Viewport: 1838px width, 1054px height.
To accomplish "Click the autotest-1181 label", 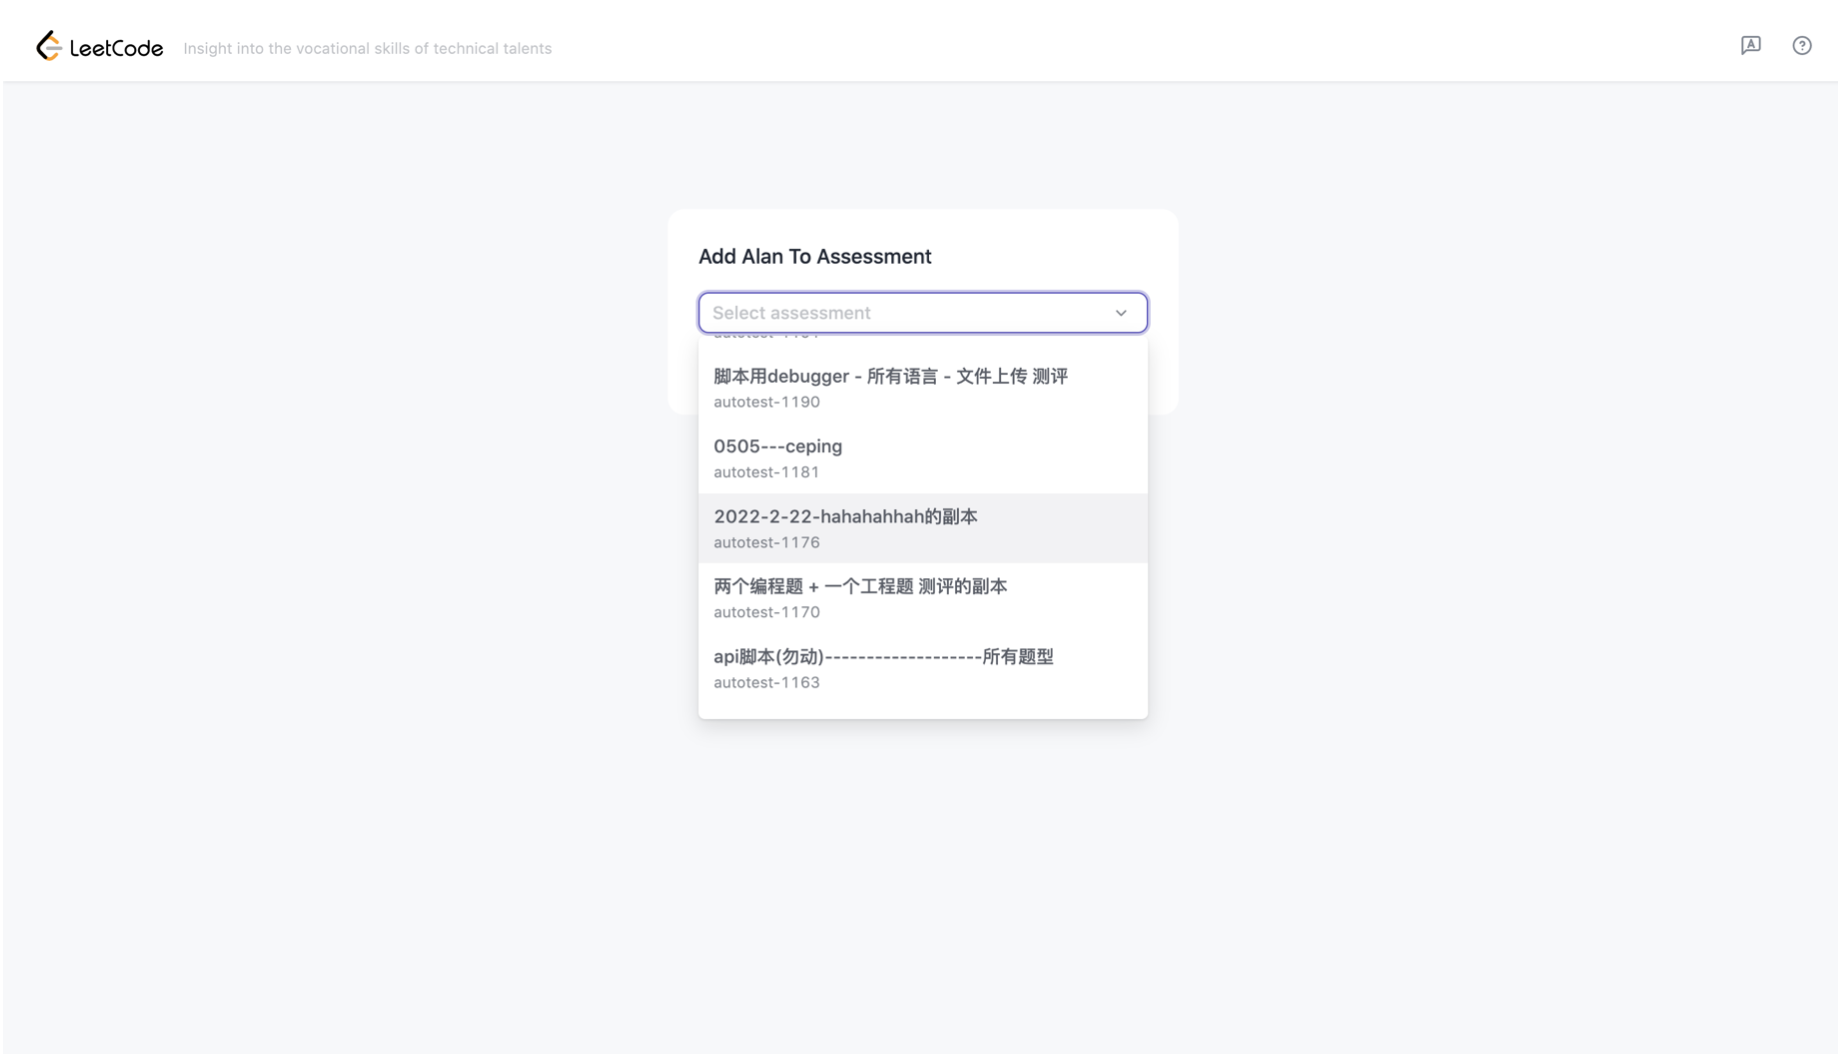I will [766, 472].
